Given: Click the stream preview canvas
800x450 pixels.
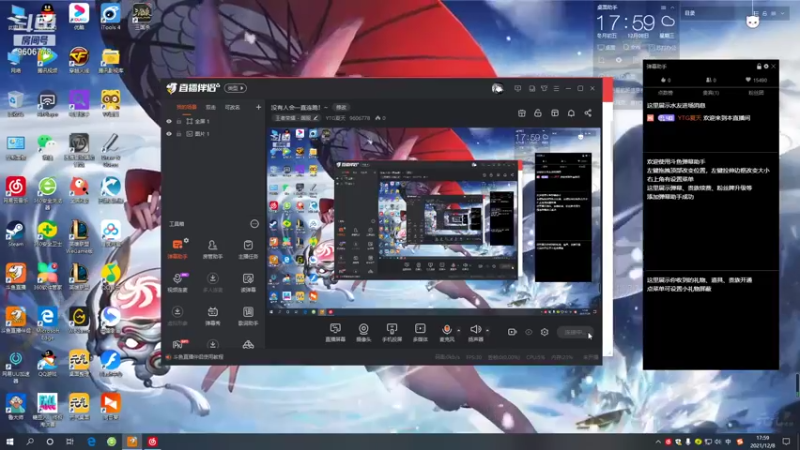Looking at the screenshot, I should tap(434, 220).
